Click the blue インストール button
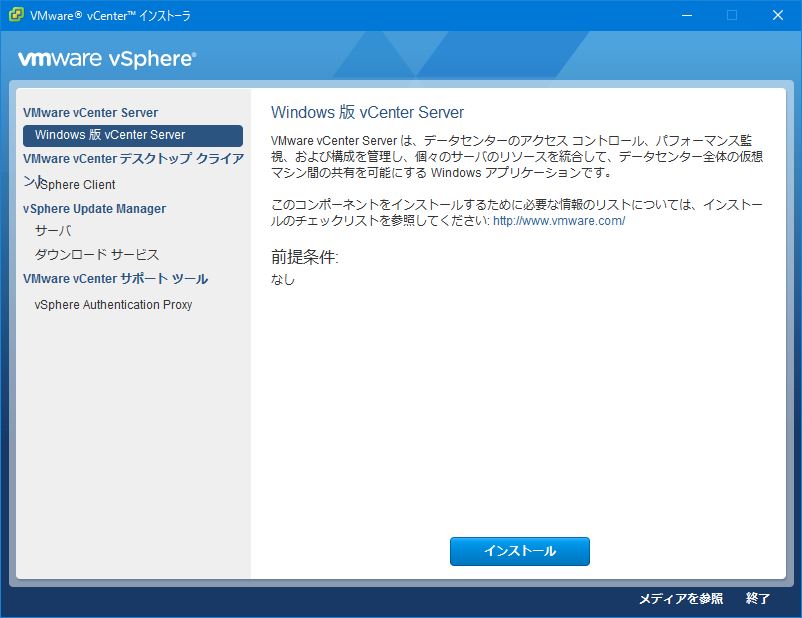The image size is (802, 618). (520, 551)
